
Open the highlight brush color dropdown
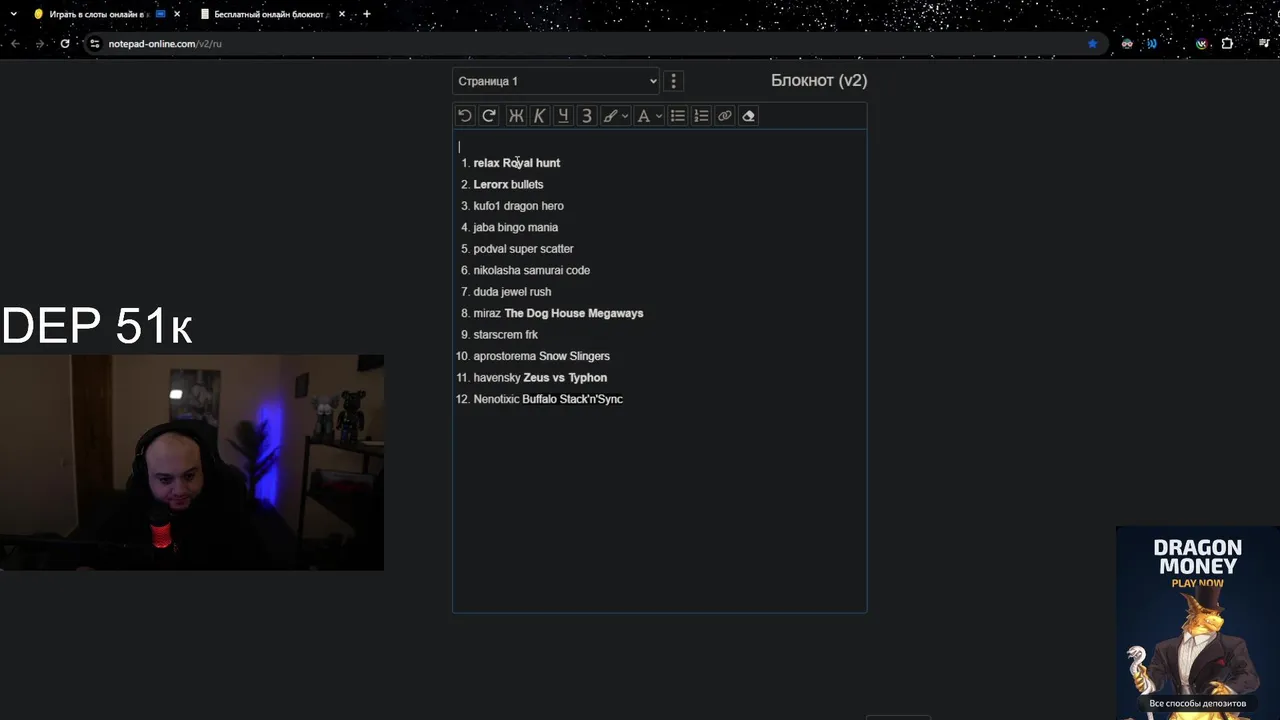(x=615, y=116)
